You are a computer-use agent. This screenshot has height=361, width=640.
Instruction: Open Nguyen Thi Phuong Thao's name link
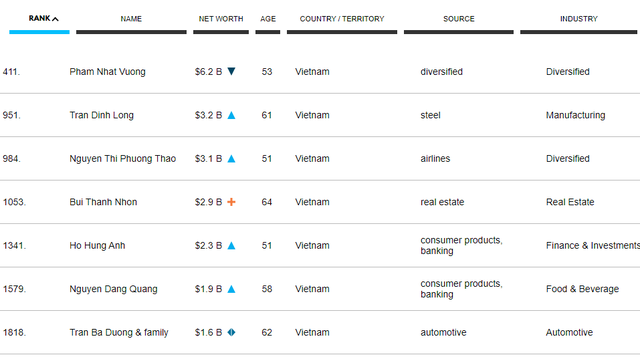[x=122, y=158]
